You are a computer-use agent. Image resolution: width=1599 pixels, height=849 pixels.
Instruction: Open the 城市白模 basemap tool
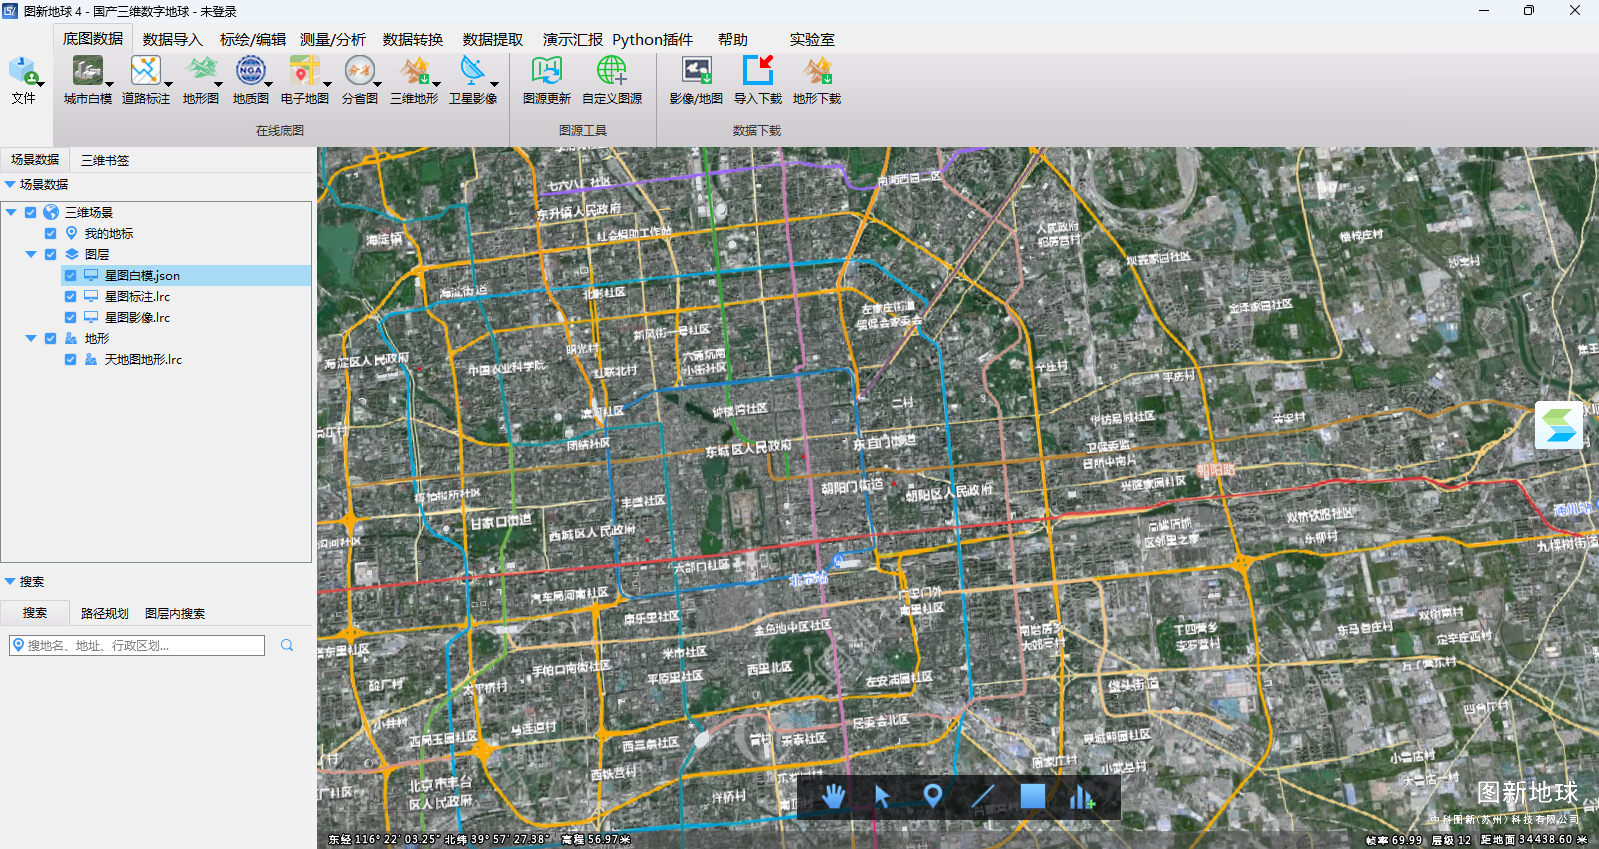[87, 80]
